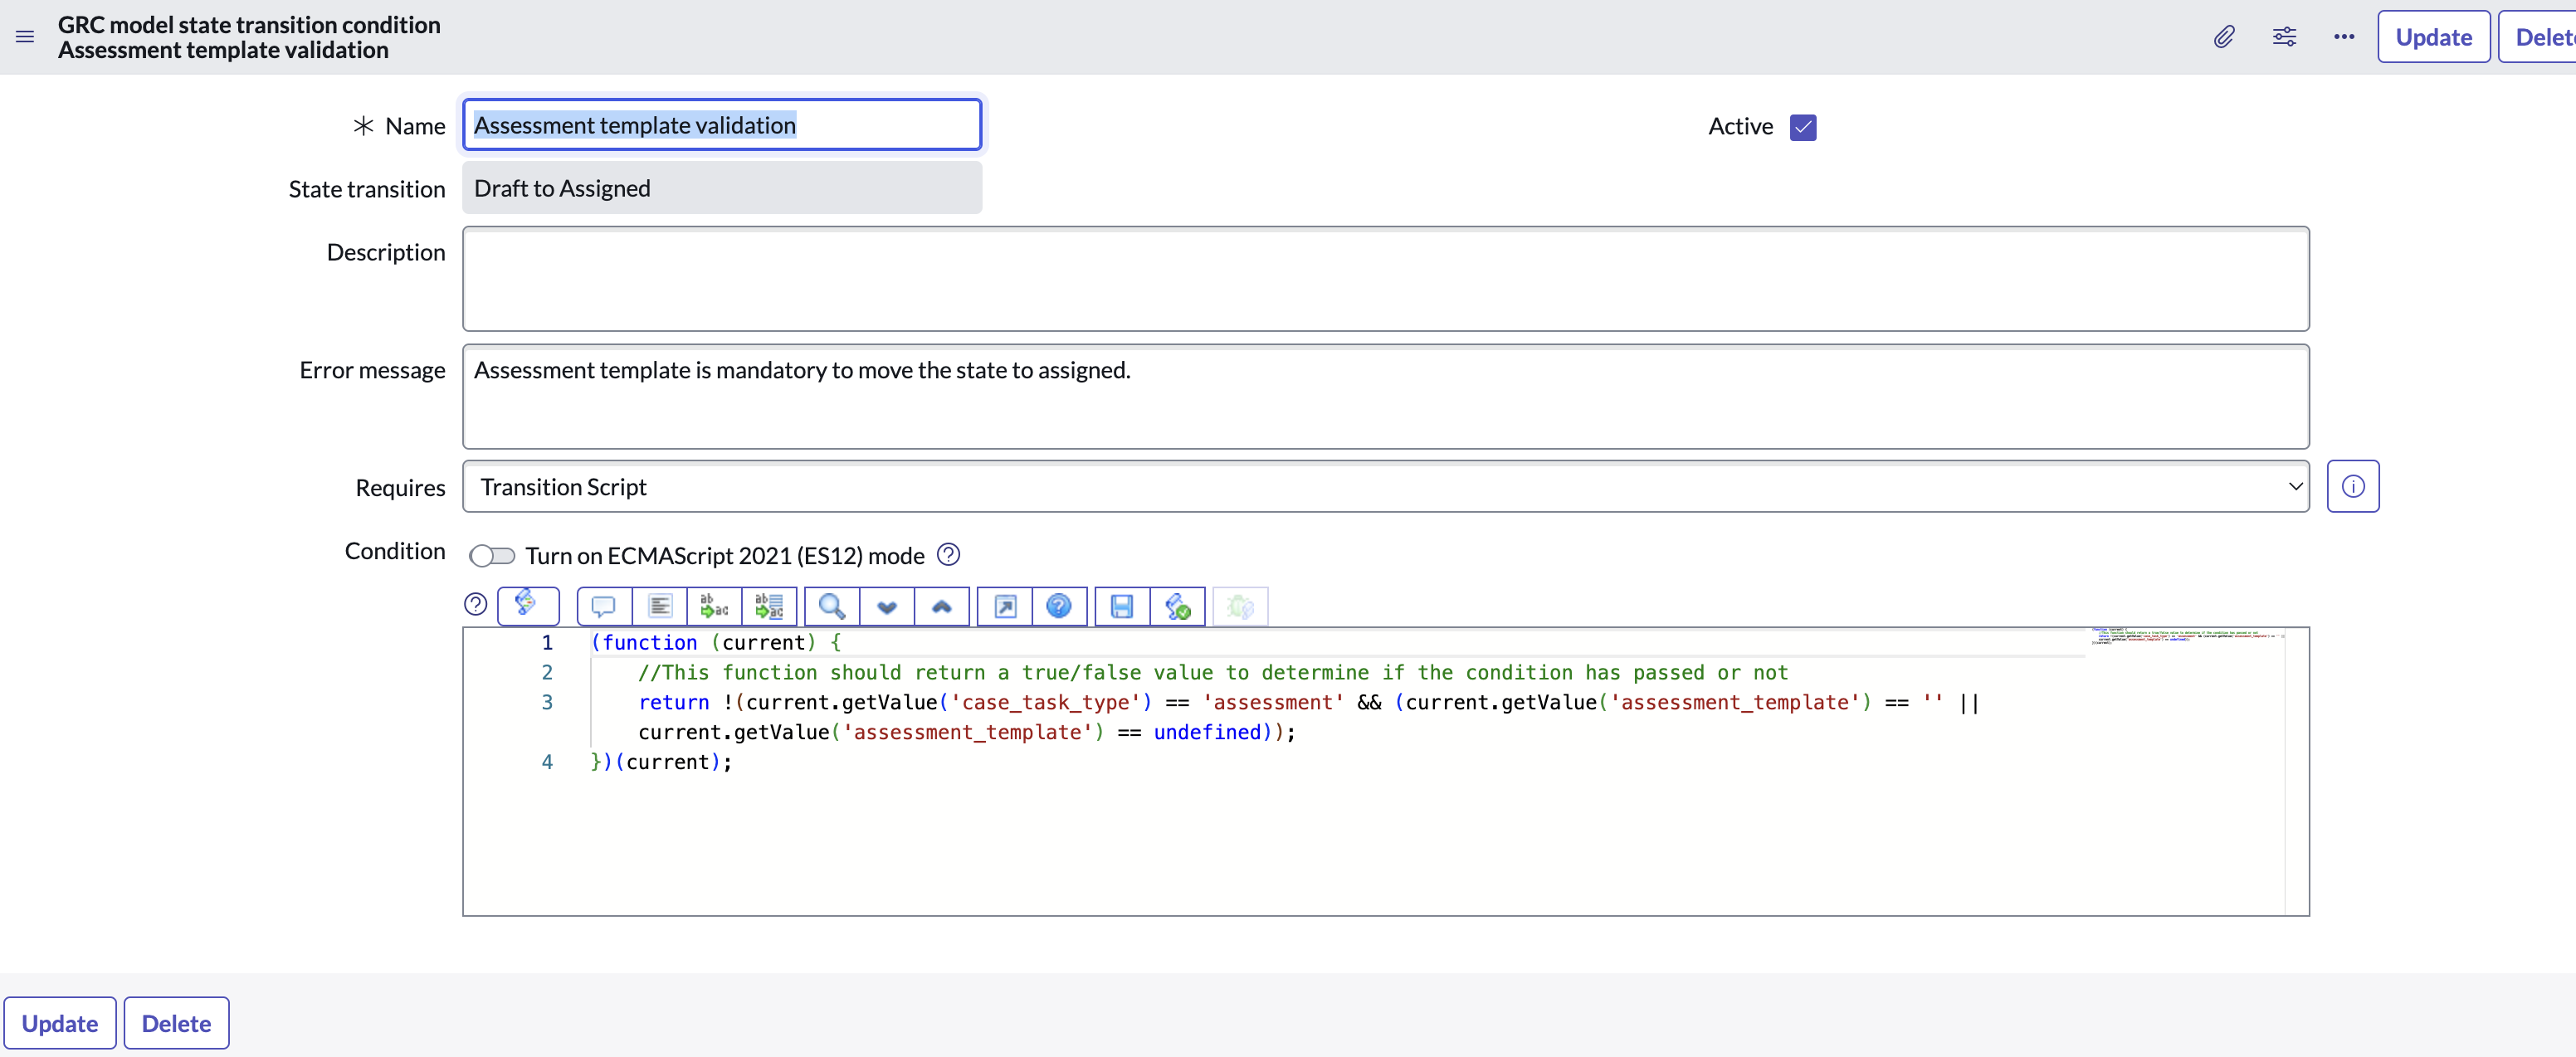
Task: Open editor help blue question icon
Action: [1059, 606]
